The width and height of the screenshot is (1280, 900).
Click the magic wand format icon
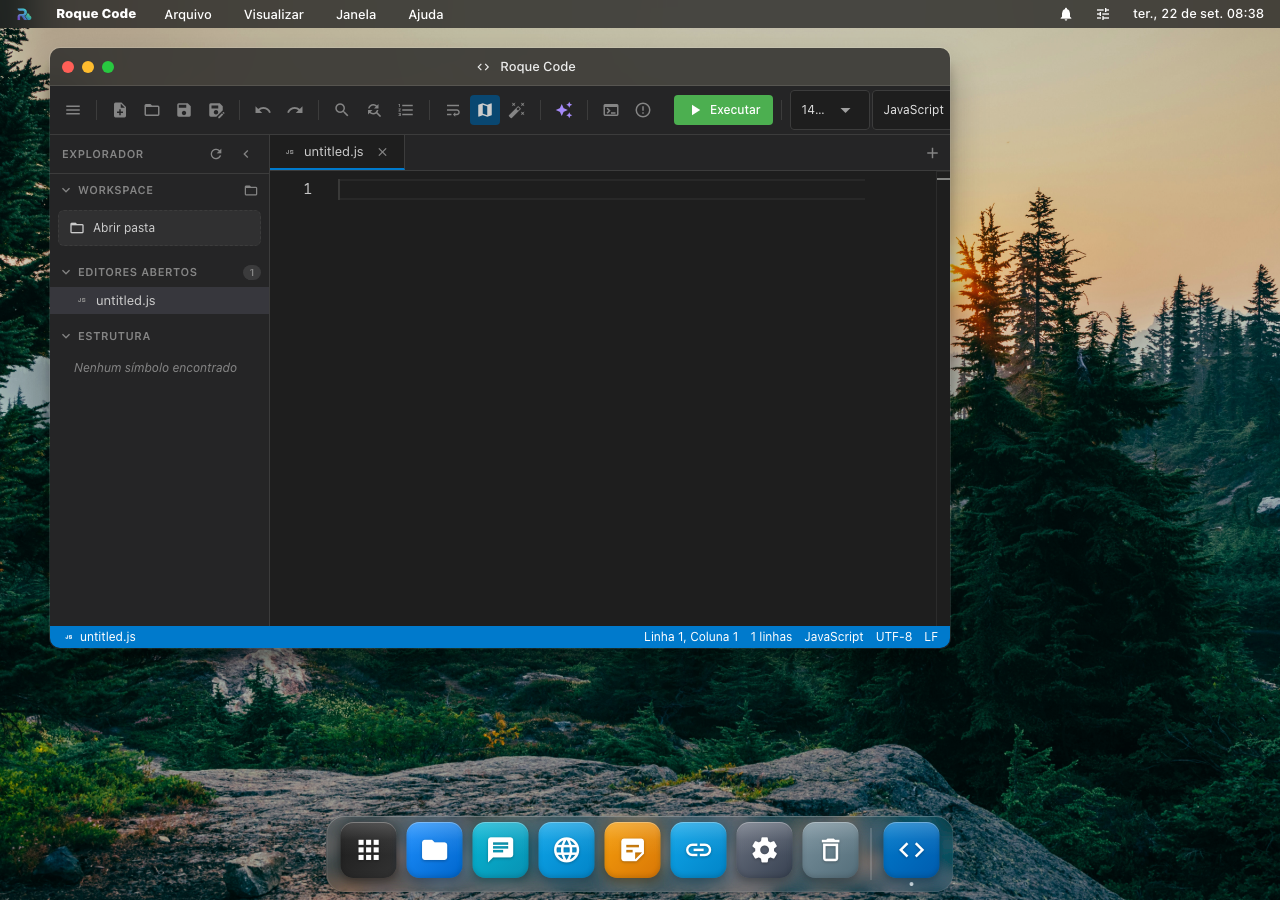(x=517, y=110)
